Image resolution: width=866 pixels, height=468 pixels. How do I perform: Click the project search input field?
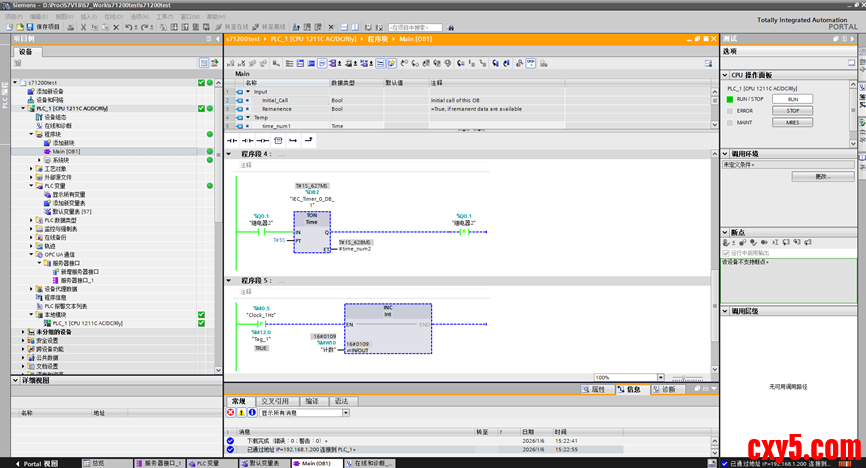[417, 27]
